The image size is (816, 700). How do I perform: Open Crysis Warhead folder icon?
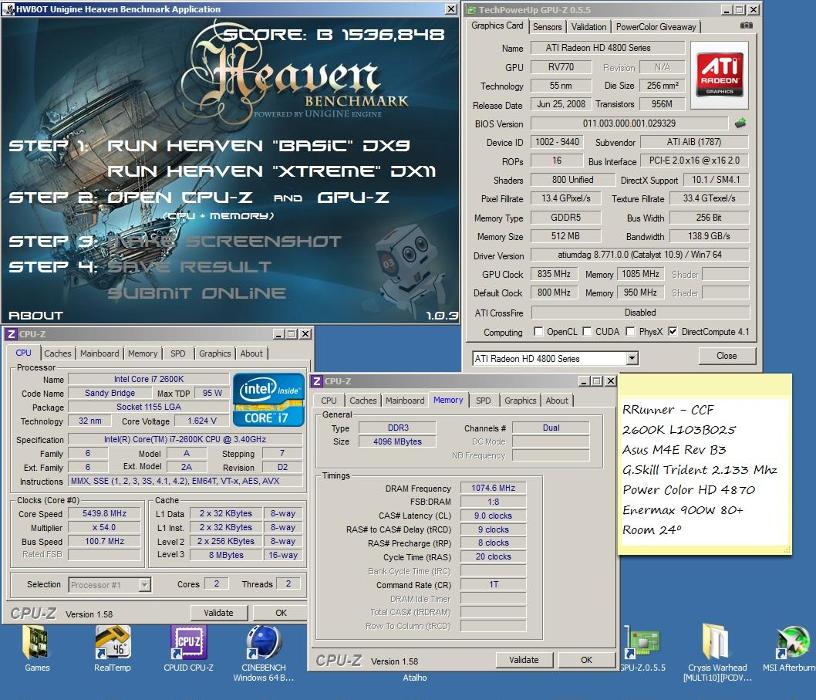click(718, 653)
